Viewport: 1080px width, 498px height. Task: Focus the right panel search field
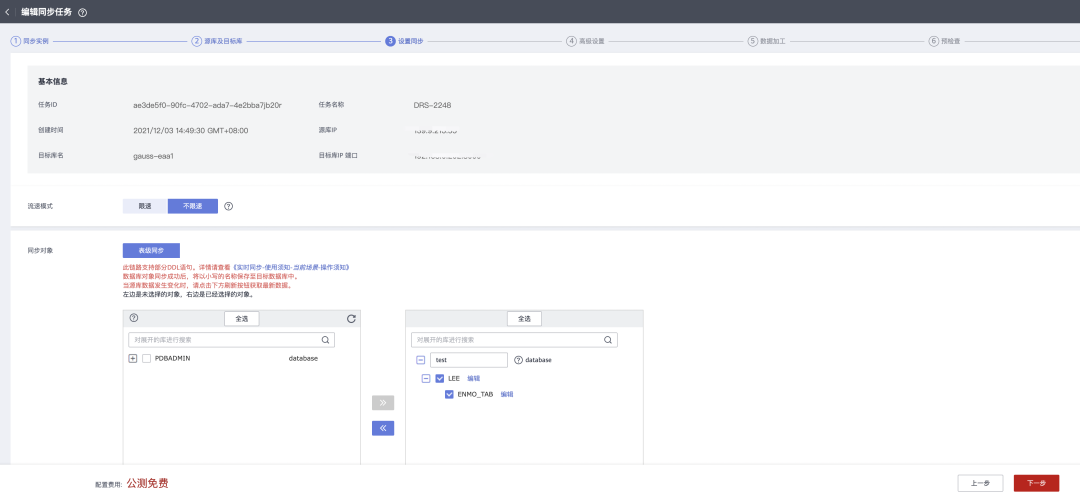coord(515,340)
